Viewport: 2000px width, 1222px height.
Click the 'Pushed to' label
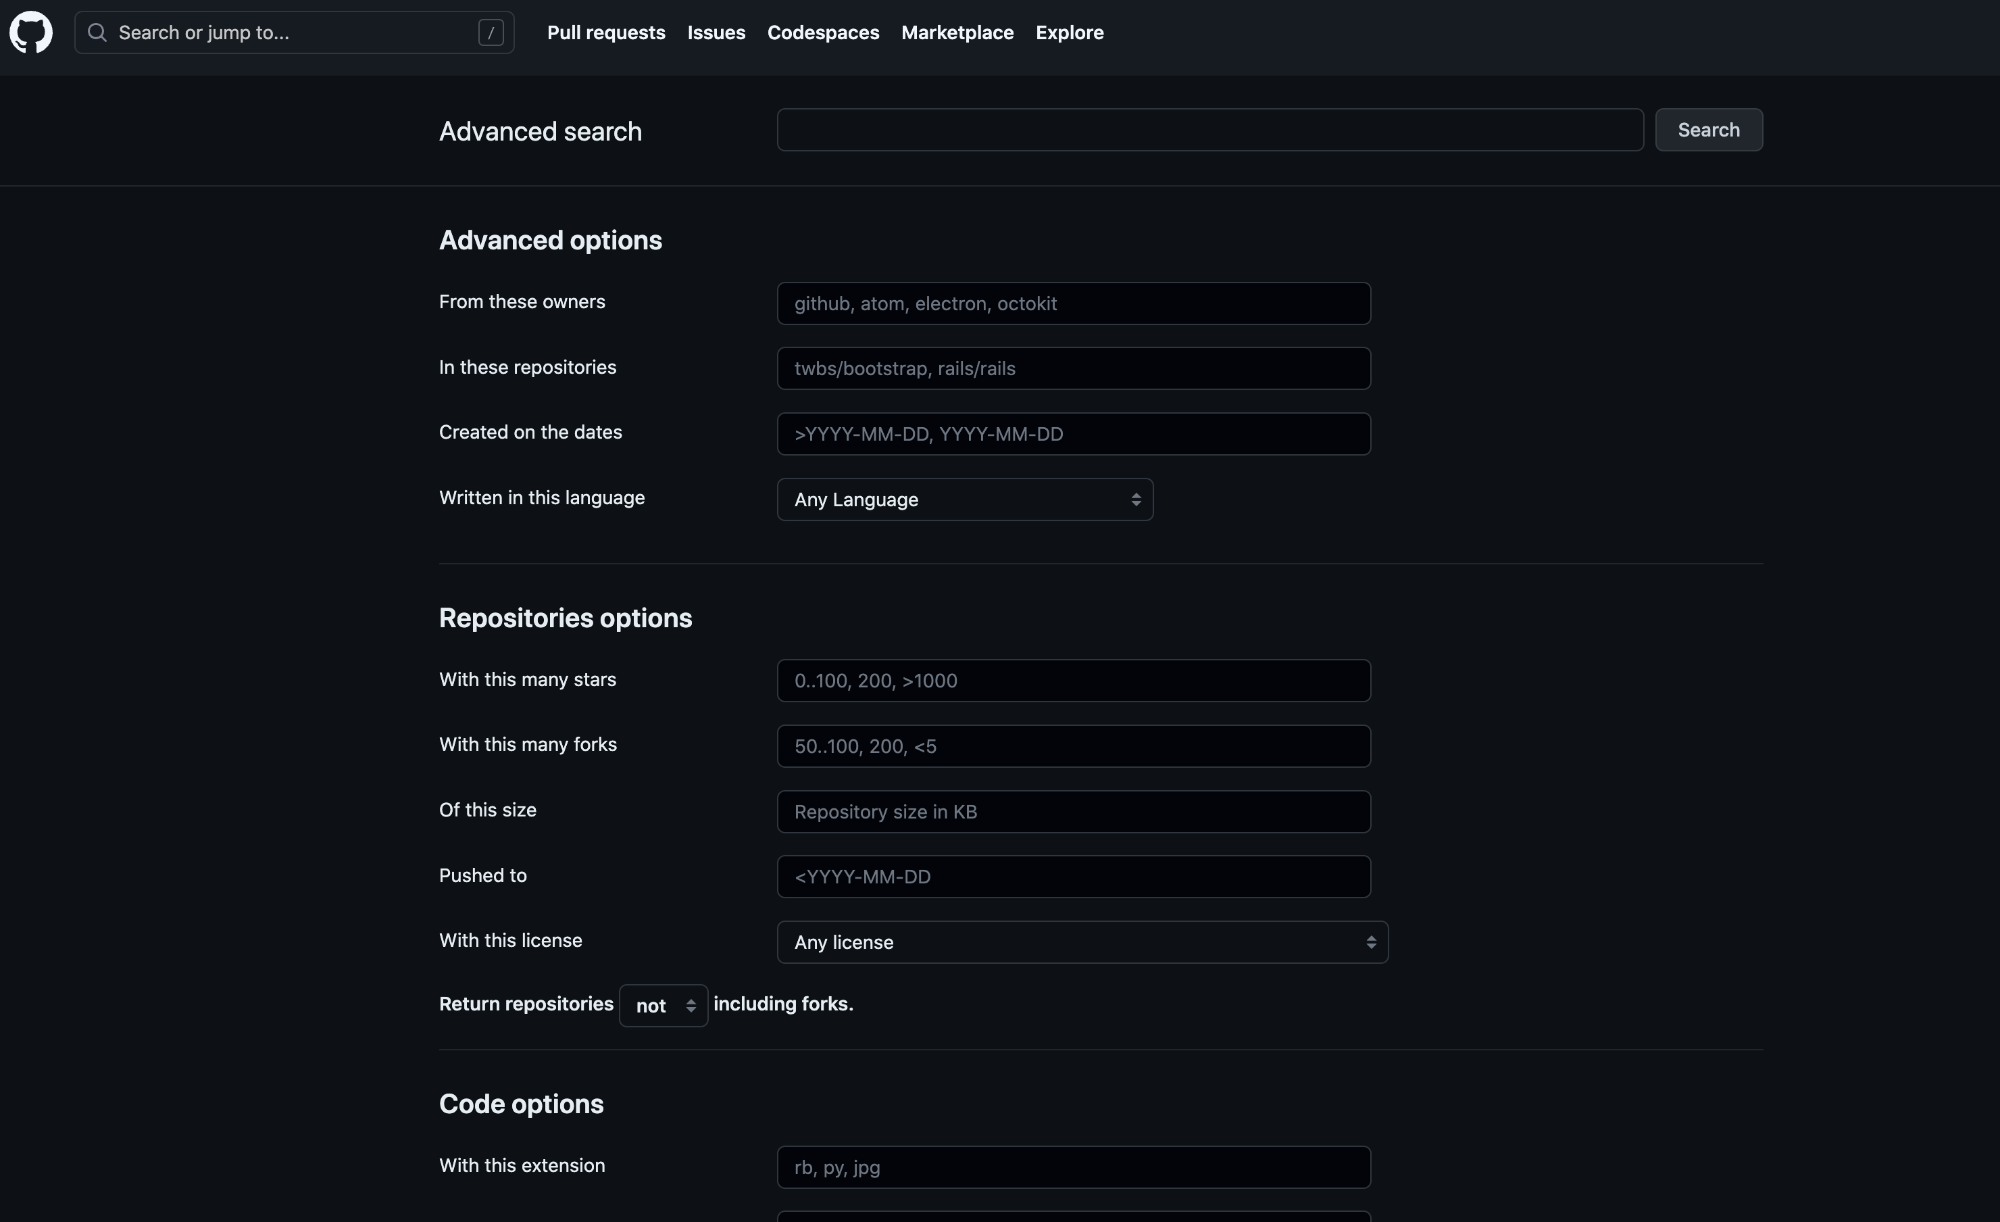coord(482,875)
